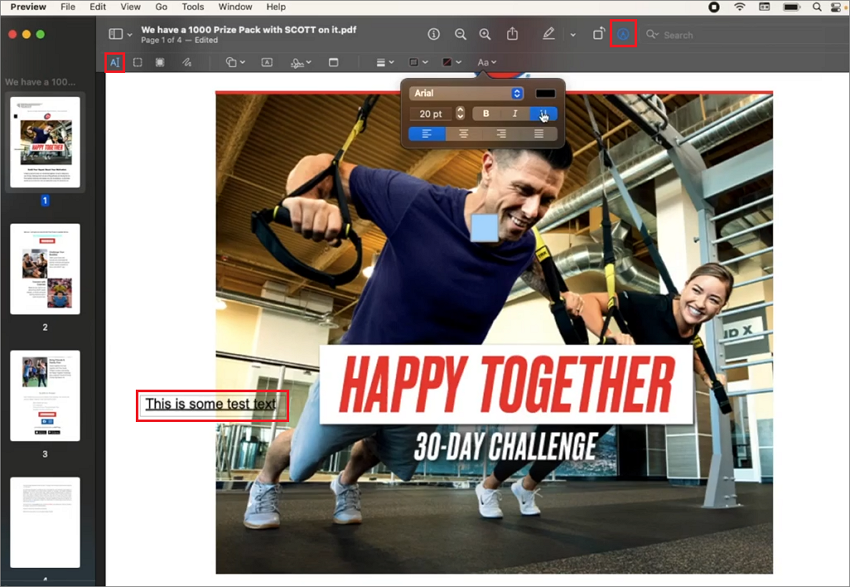The width and height of the screenshot is (850, 587).
Task: Open the Share button
Action: click(512, 34)
